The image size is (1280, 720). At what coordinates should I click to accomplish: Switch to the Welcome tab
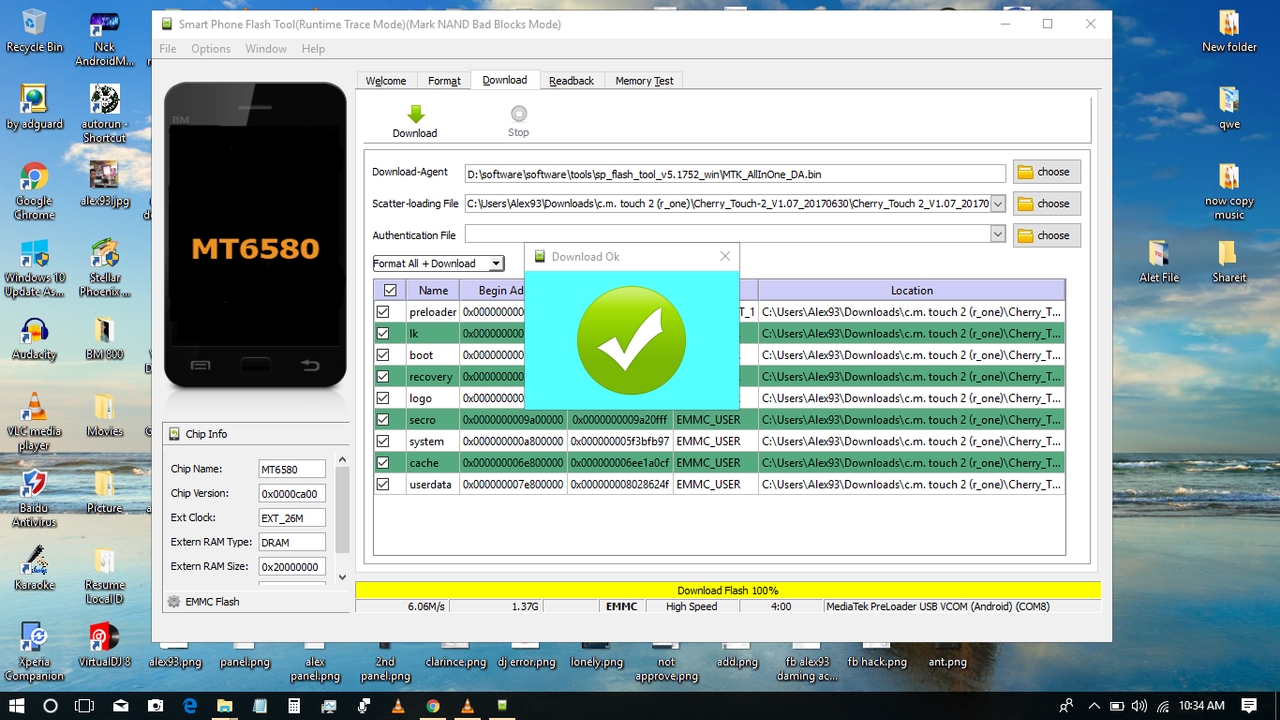point(386,81)
